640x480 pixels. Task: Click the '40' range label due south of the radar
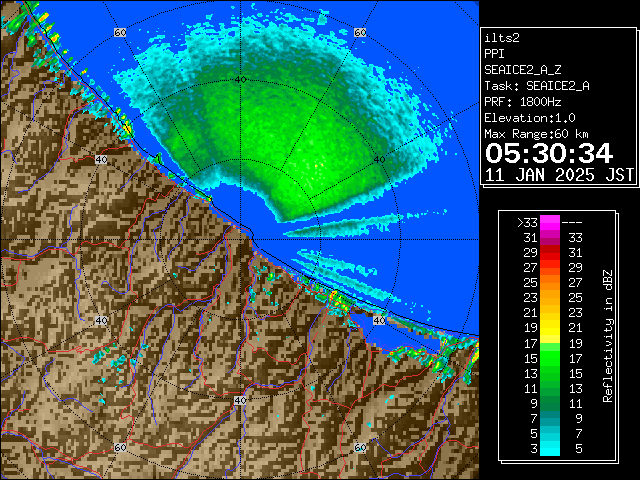[240, 400]
